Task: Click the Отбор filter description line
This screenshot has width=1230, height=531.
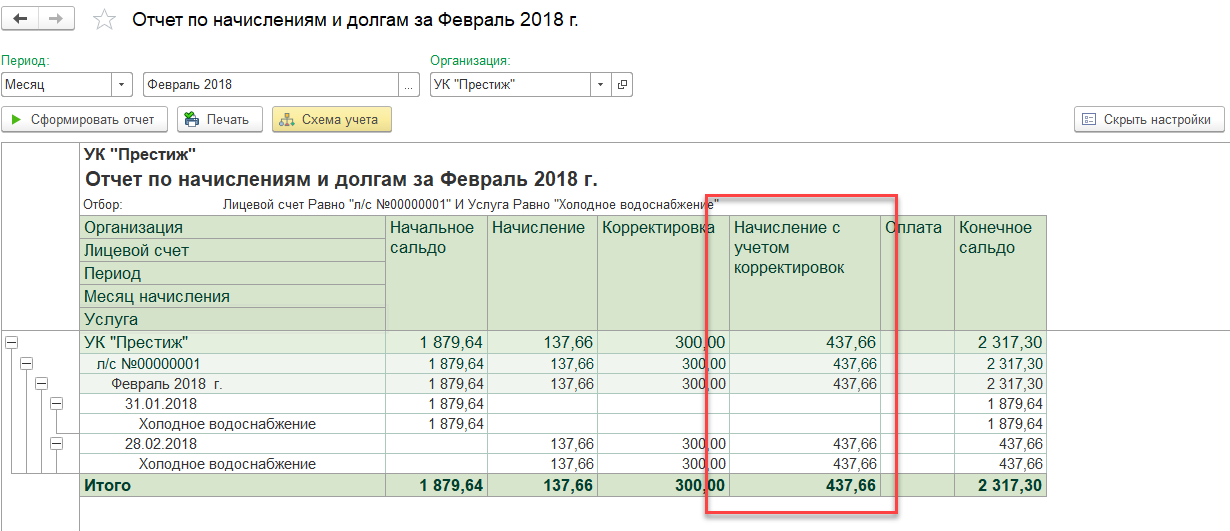Action: click(401, 204)
